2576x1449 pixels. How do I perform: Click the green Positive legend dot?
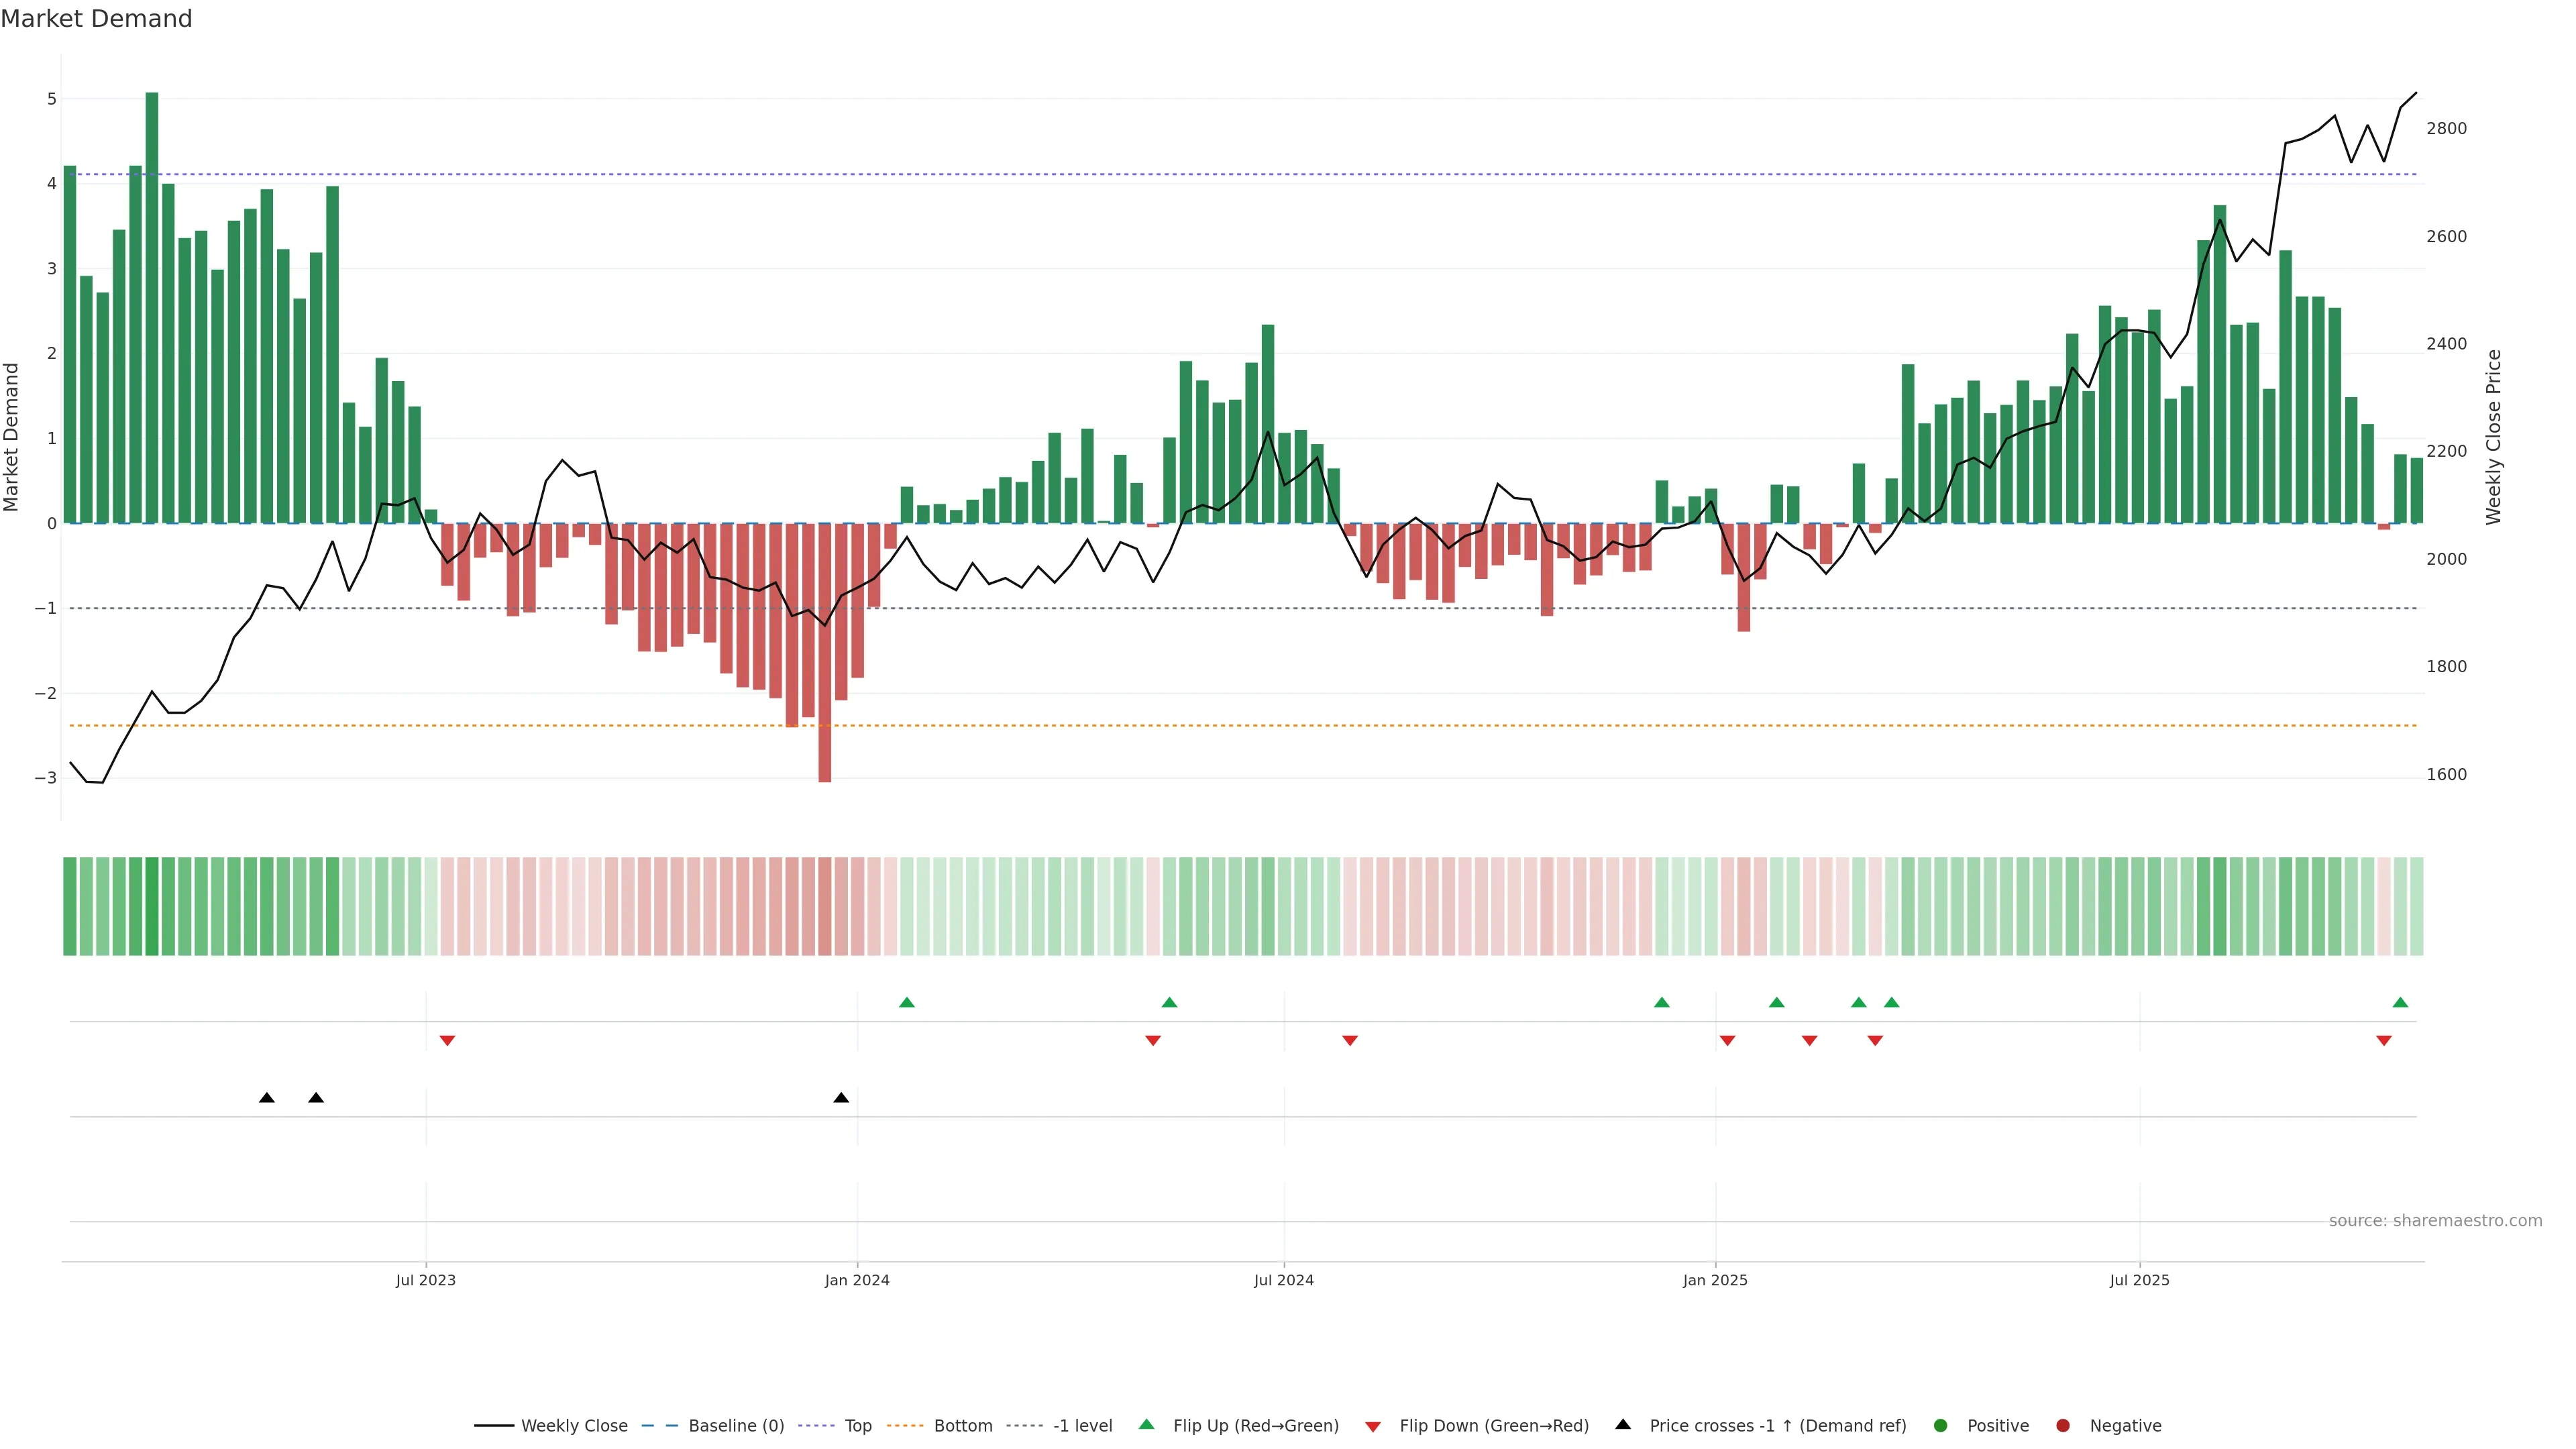pyautogui.click(x=1941, y=1426)
